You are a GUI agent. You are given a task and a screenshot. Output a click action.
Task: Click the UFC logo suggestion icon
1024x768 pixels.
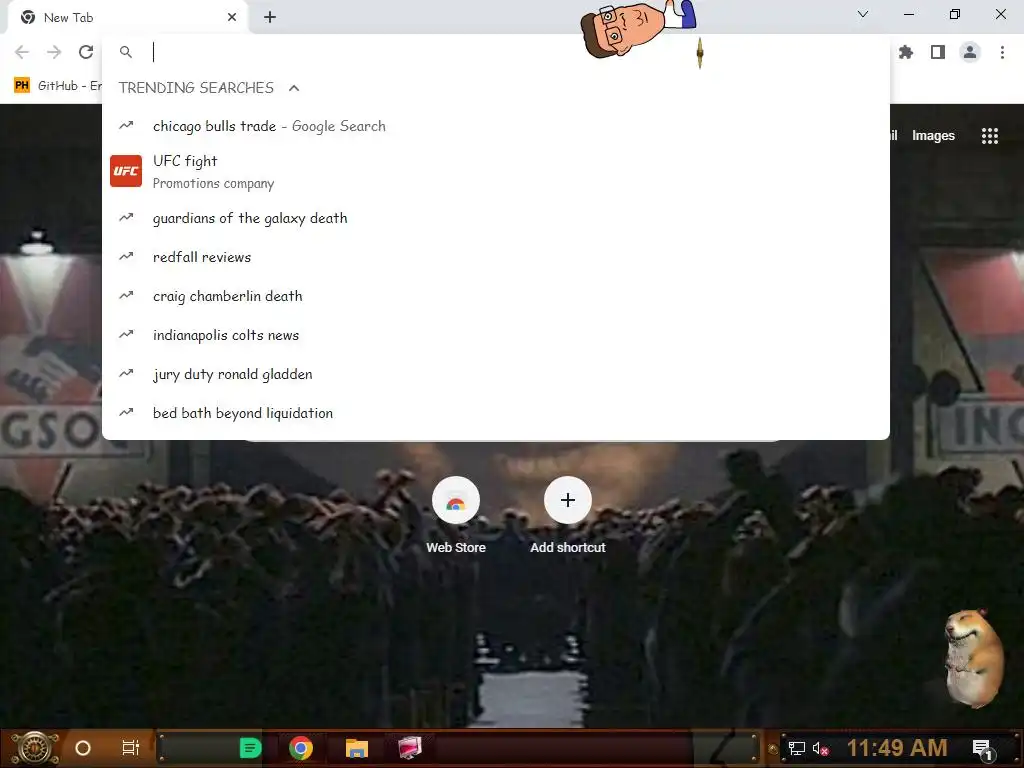pos(126,171)
